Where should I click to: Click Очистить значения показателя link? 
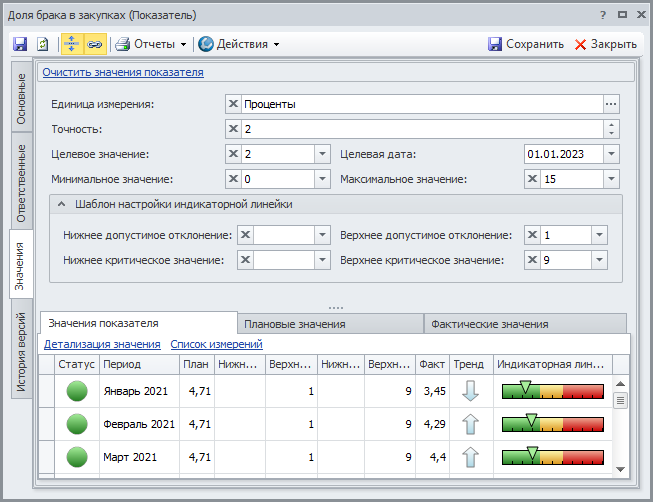tap(122, 72)
